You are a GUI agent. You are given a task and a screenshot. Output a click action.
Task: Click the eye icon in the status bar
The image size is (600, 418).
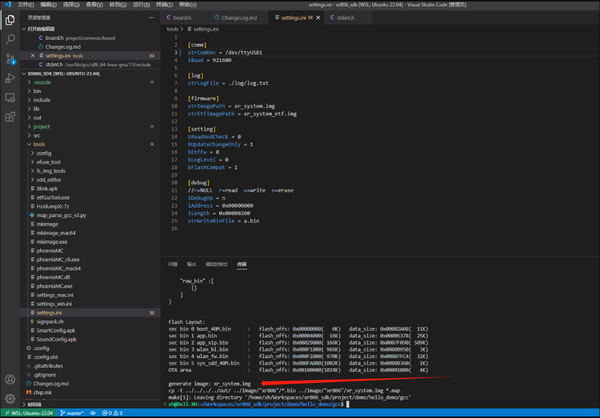pos(93,413)
